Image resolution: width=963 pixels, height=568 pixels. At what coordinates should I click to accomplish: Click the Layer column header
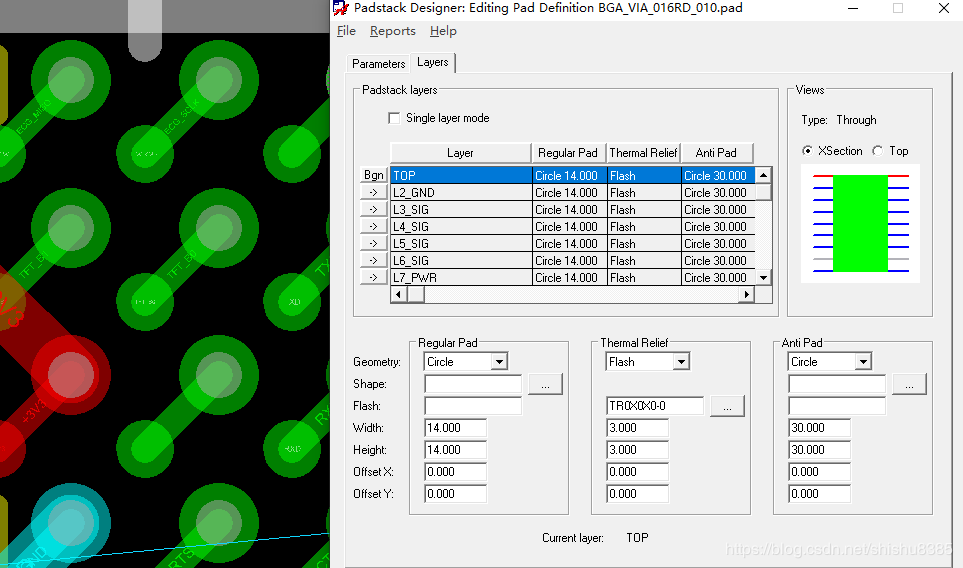tap(460, 153)
